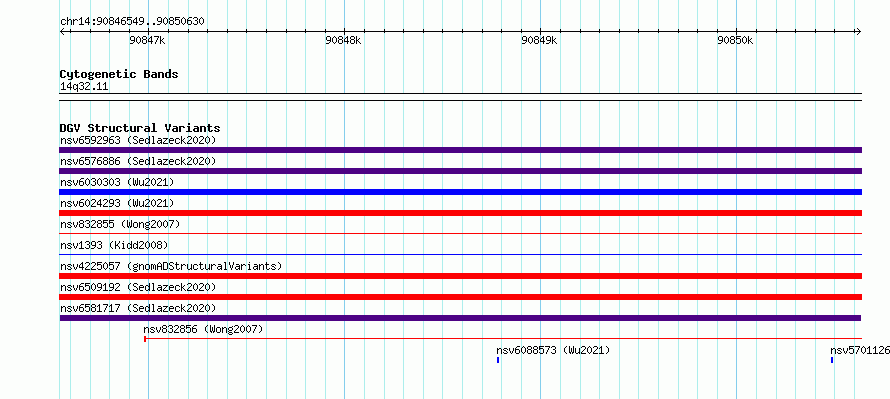Image resolution: width=890 pixels, height=399 pixels.
Task: Click the 90849k ruler position
Action: tap(539, 40)
